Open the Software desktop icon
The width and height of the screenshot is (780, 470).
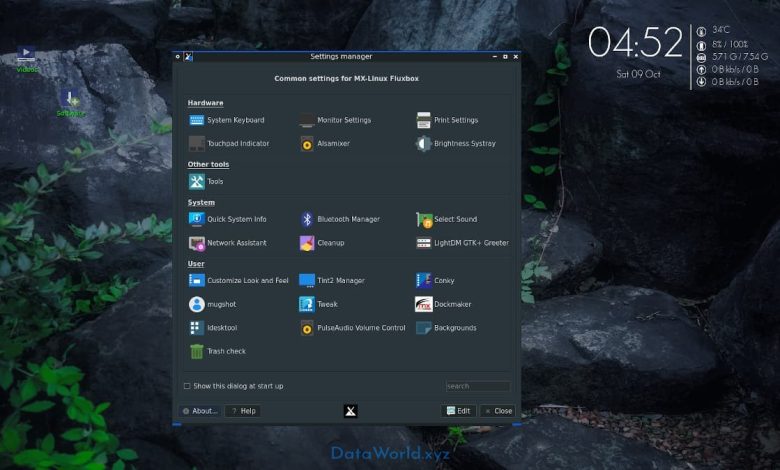click(70, 103)
